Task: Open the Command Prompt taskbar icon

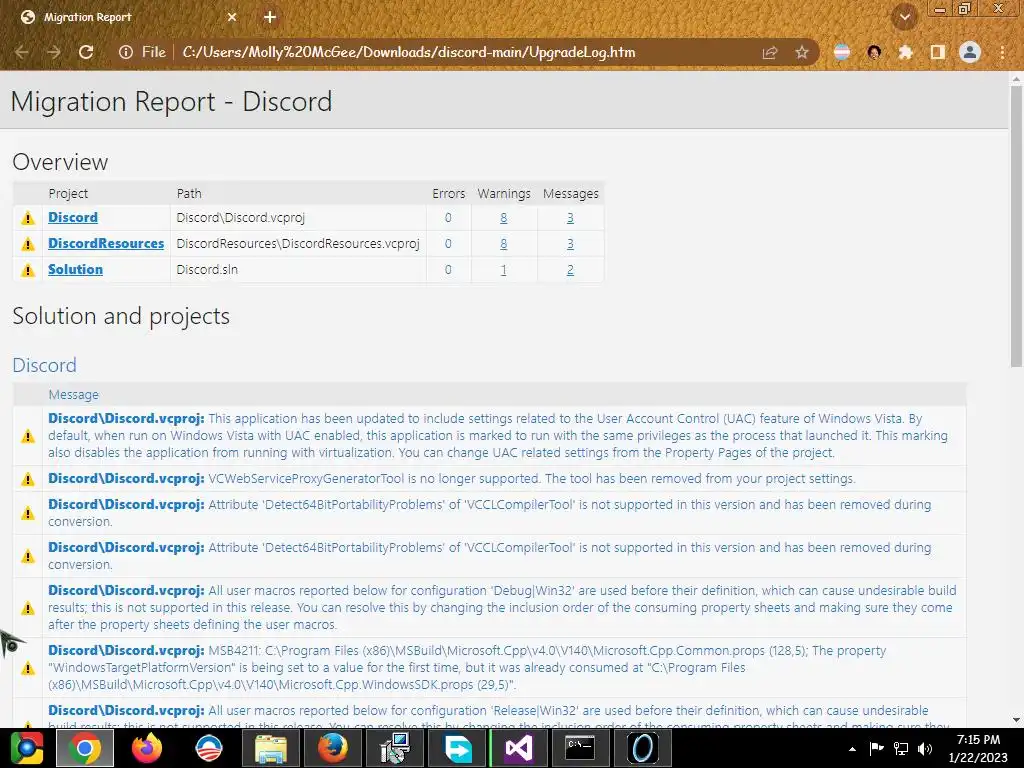Action: point(581,748)
